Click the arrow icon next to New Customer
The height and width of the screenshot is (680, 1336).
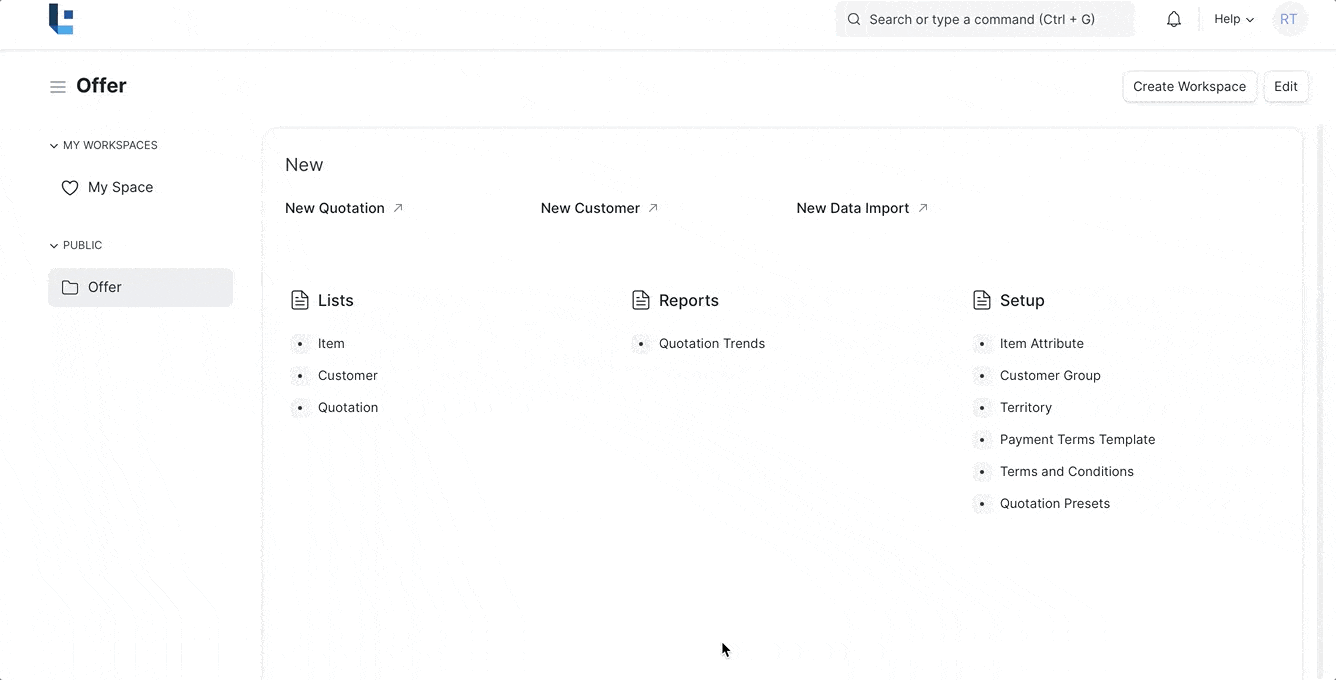tap(653, 208)
